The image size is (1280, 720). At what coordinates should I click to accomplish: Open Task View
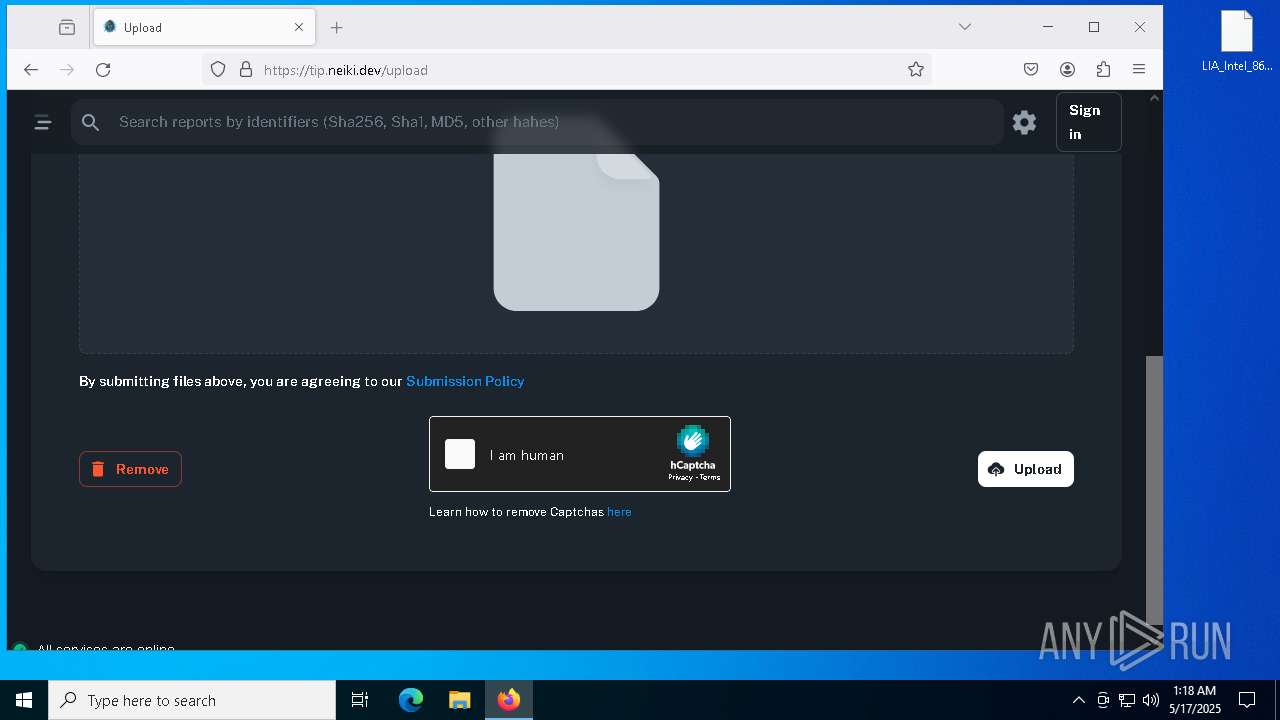[x=360, y=700]
